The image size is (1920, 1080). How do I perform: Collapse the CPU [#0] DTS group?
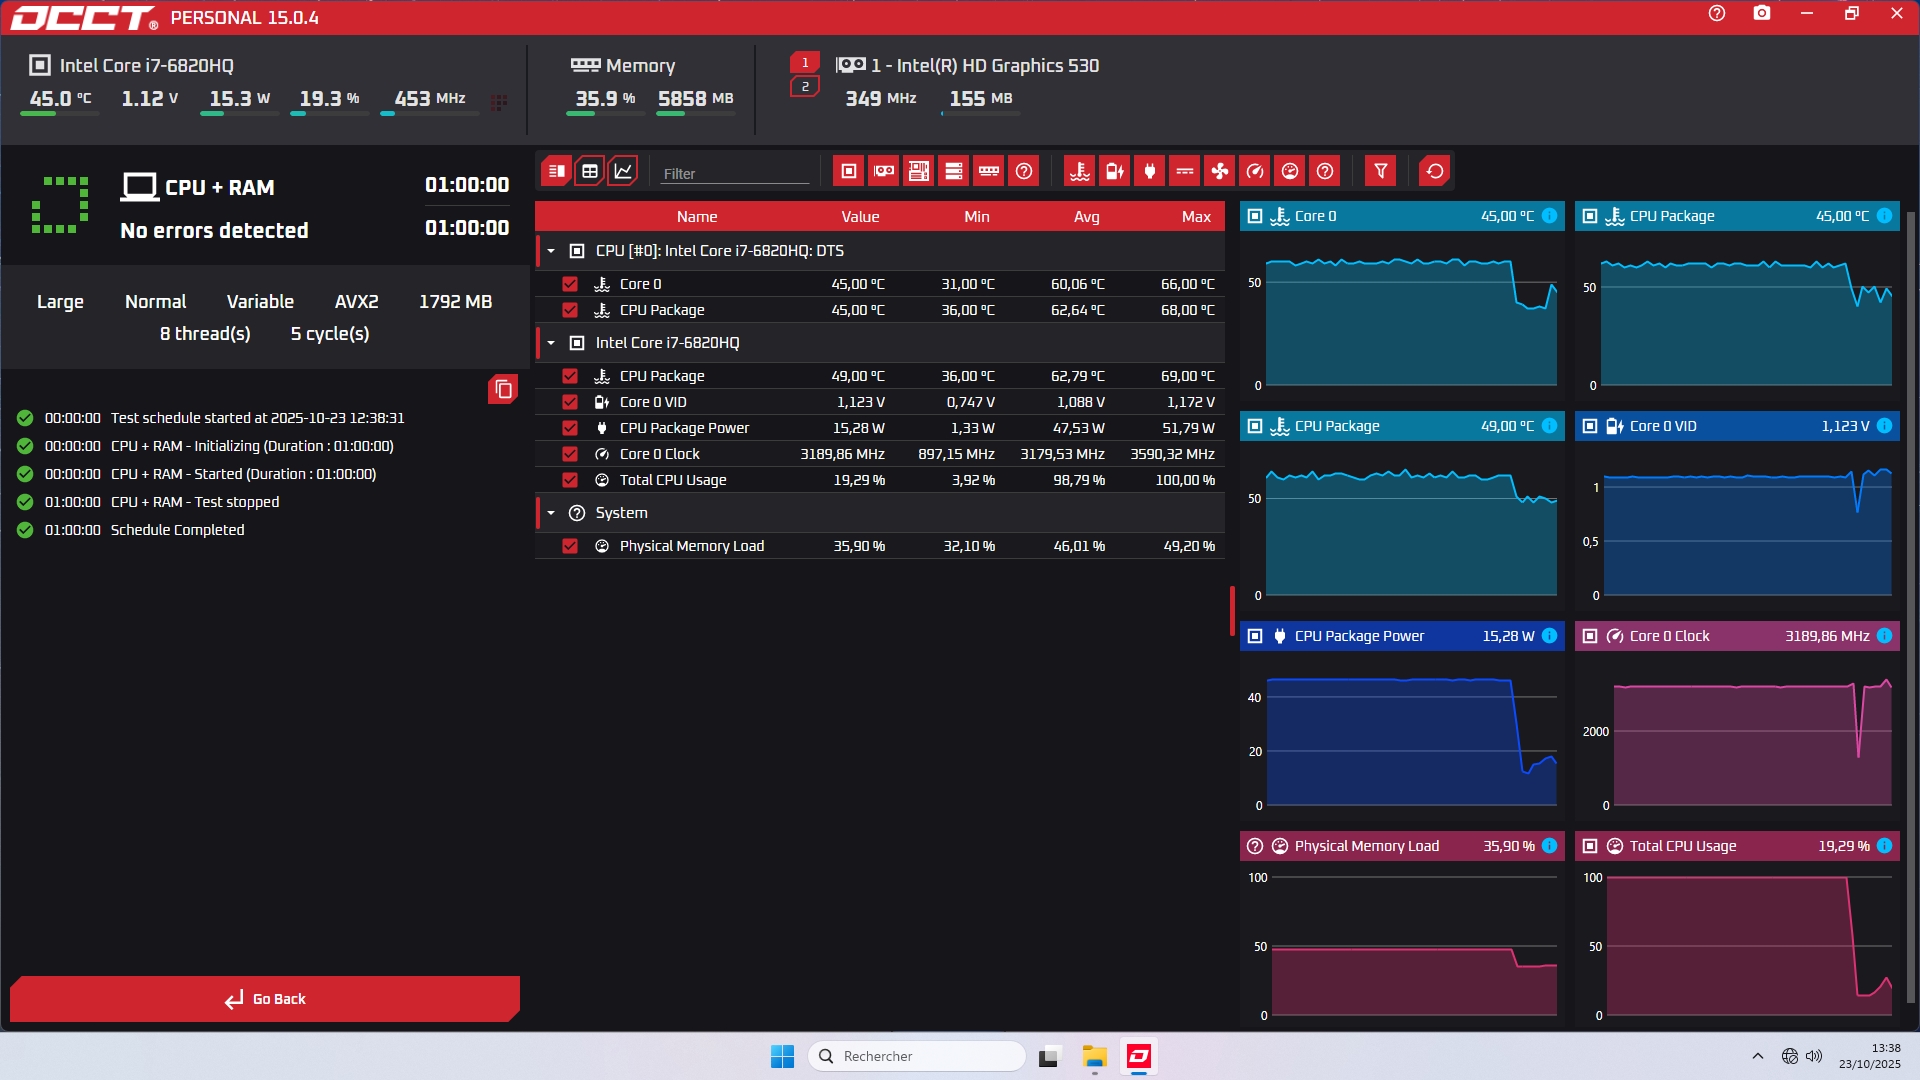click(x=551, y=251)
